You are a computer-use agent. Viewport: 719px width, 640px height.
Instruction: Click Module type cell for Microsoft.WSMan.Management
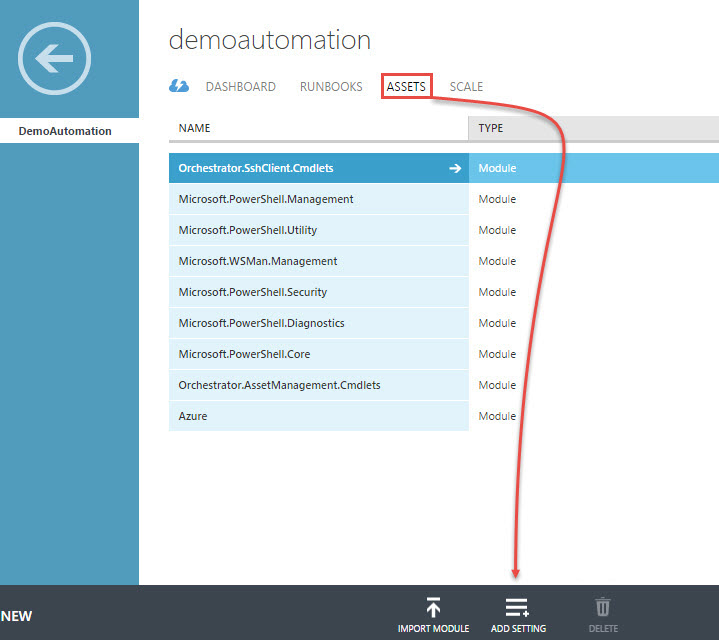497,261
